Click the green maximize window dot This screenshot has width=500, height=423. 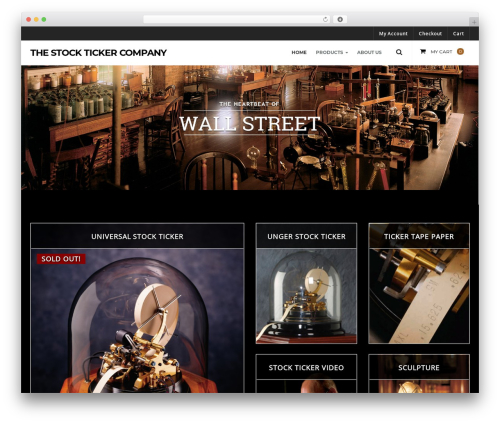point(44,19)
